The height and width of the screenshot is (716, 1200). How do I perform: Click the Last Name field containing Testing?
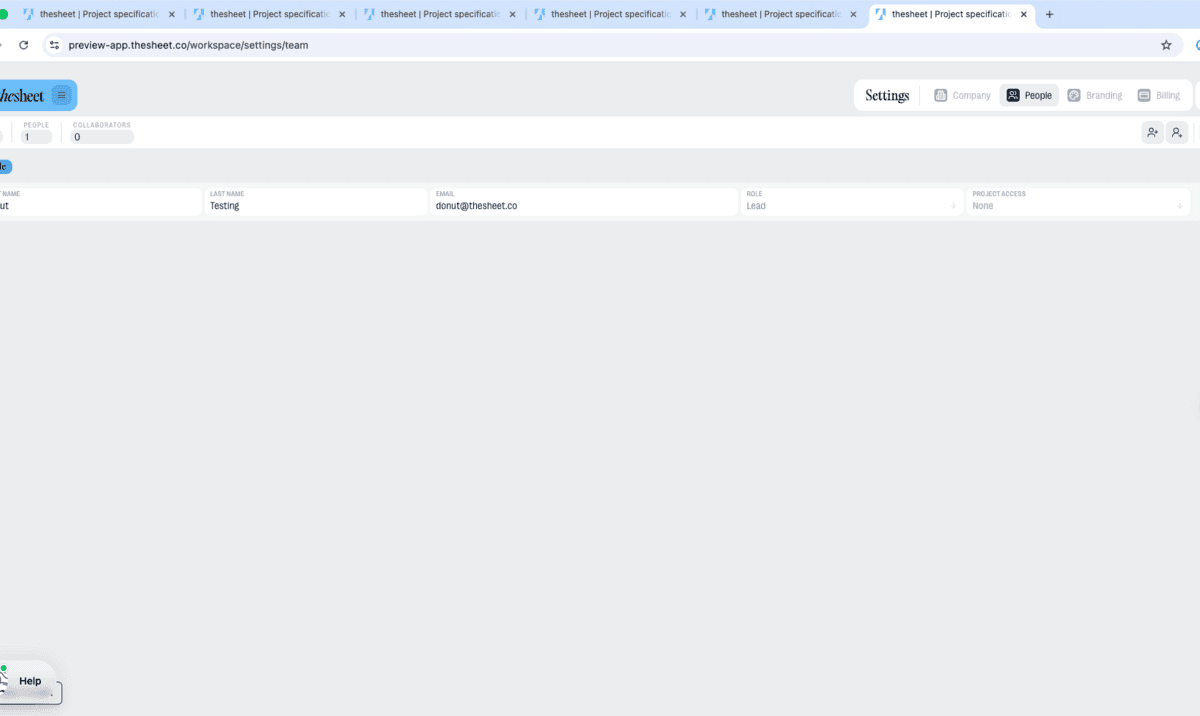[316, 202]
